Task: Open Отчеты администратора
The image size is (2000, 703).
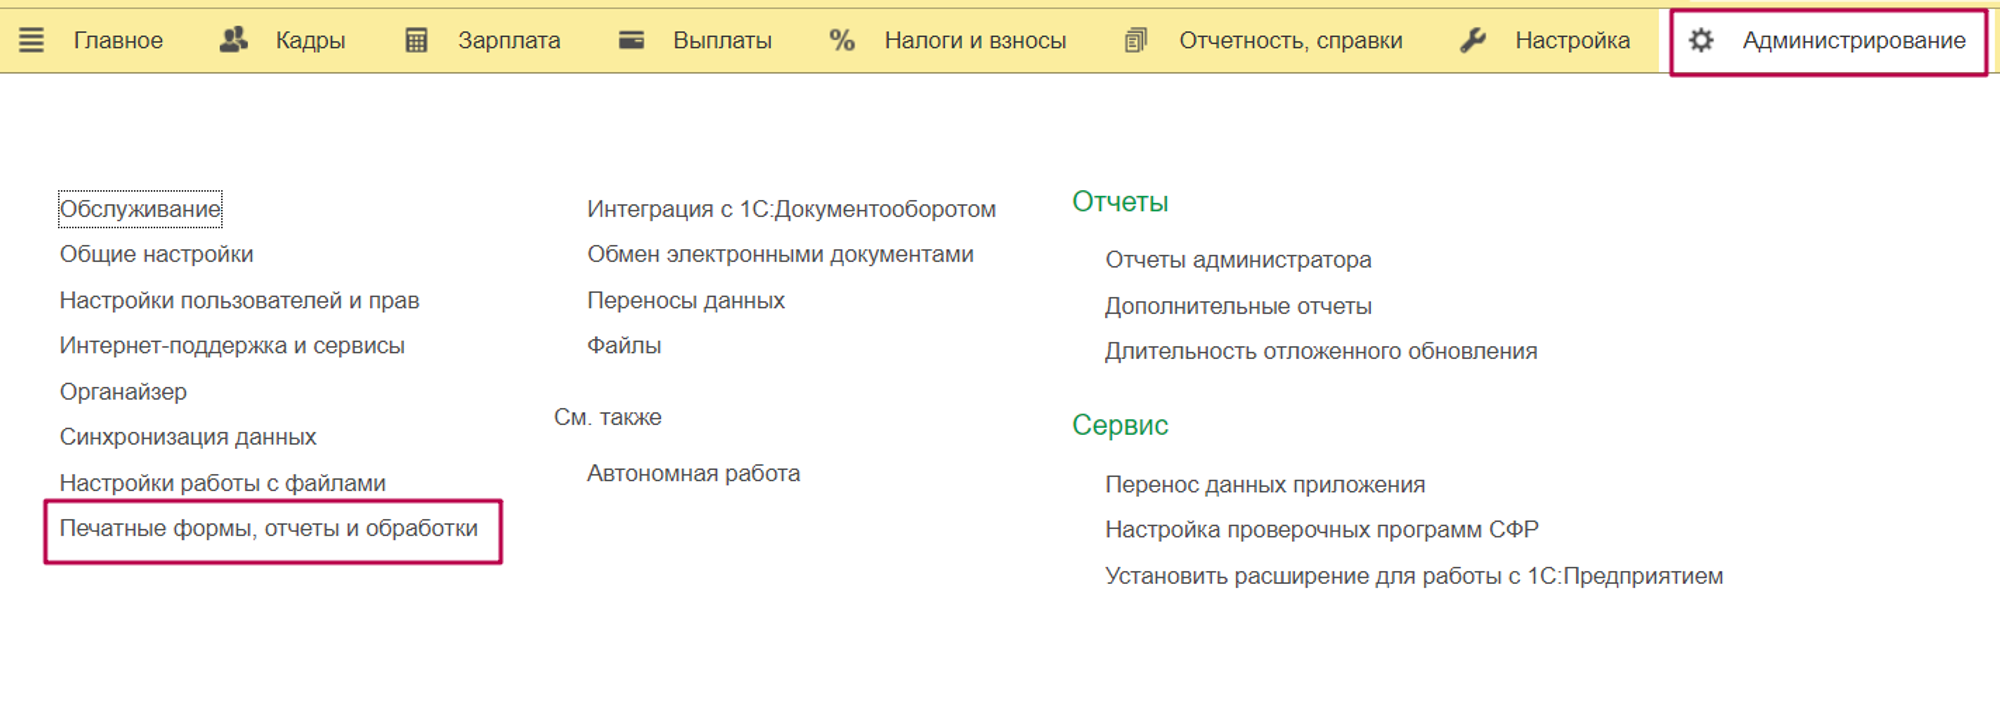Action: (x=1238, y=260)
